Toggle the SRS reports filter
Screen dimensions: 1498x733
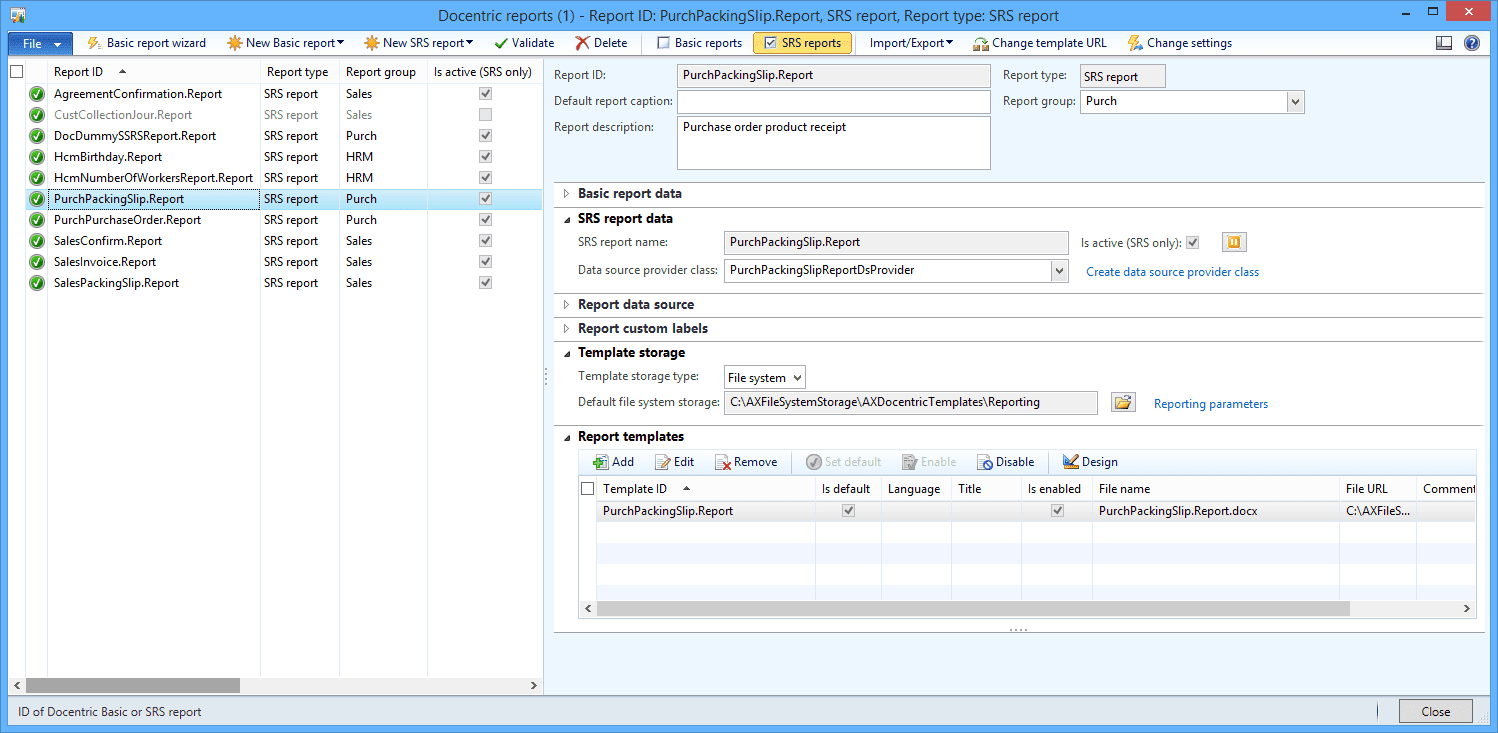click(x=802, y=43)
